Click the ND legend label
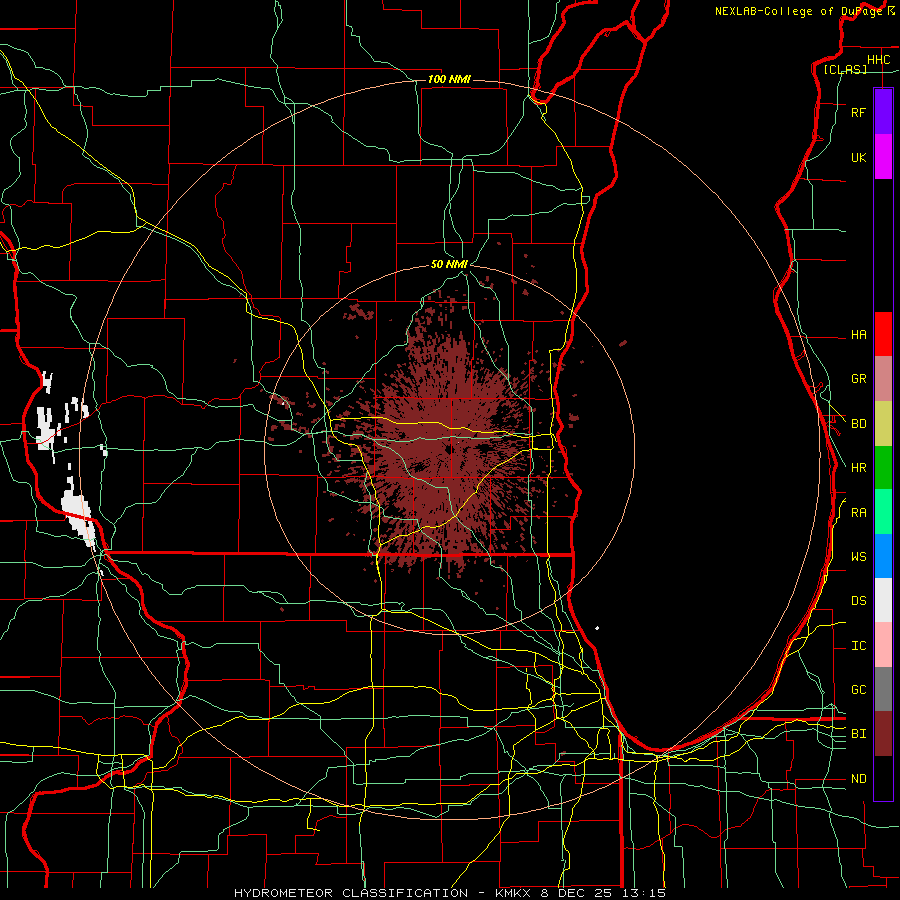 tap(858, 779)
